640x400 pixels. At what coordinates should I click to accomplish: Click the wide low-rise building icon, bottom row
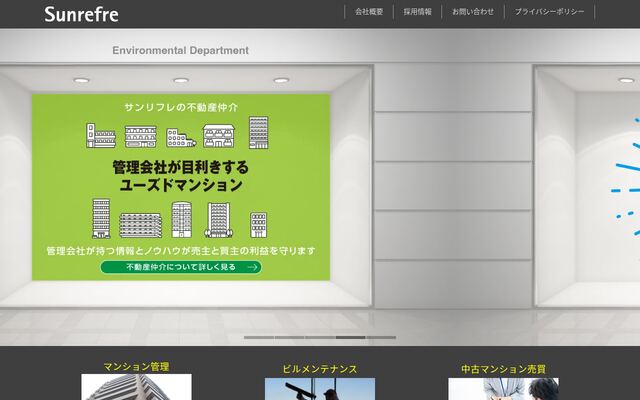[x=140, y=225]
